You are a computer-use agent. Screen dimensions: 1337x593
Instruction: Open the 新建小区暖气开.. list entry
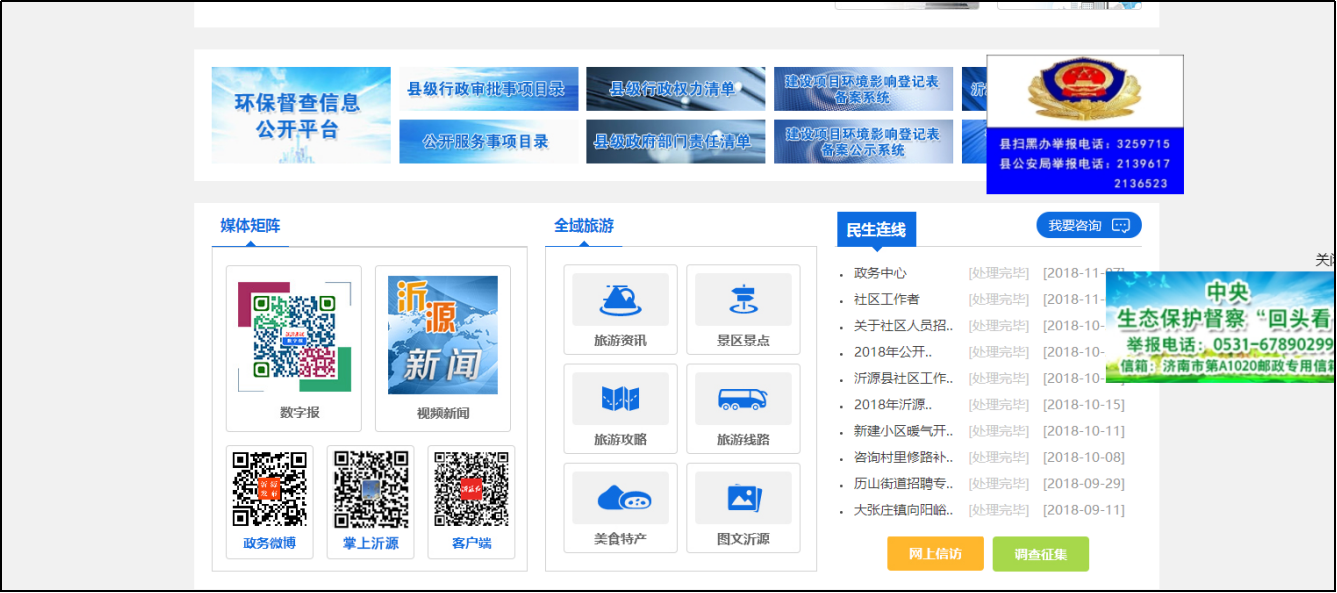(903, 431)
